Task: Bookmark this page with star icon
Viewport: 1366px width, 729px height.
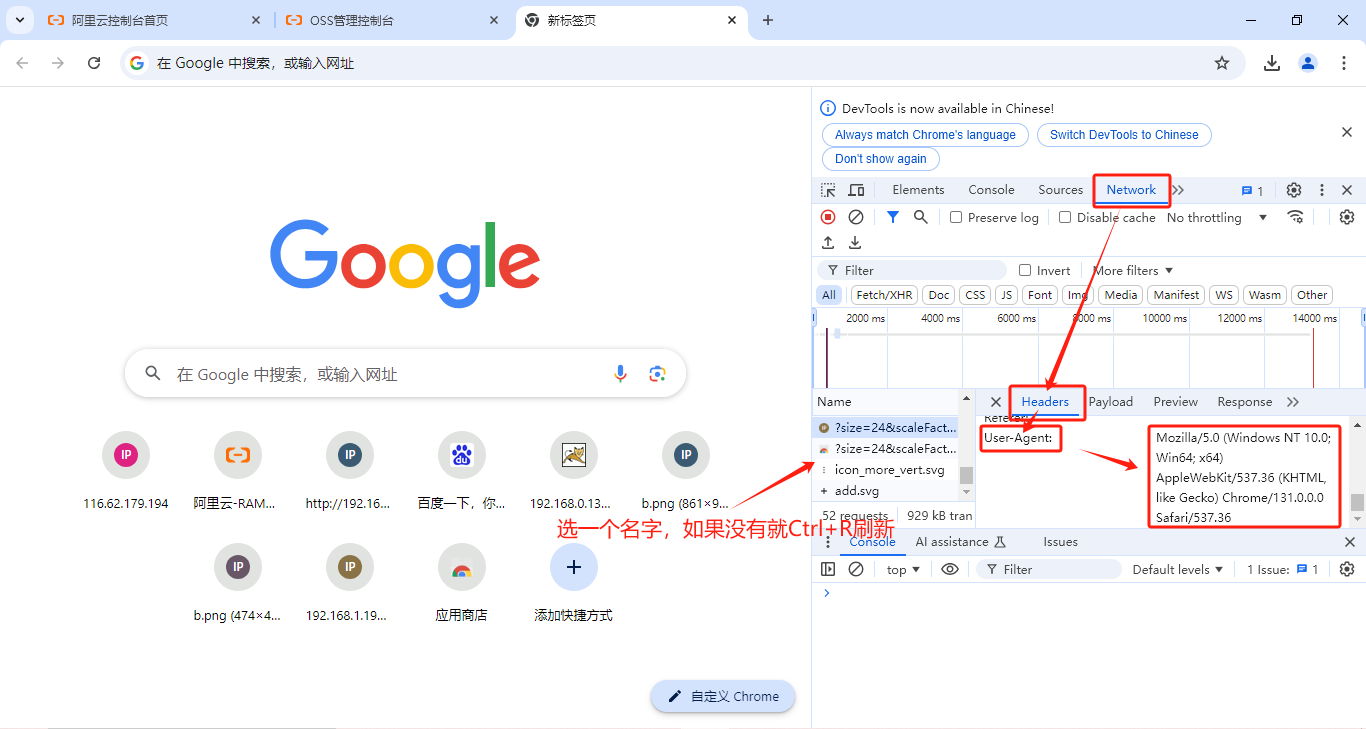Action: pyautogui.click(x=1222, y=63)
